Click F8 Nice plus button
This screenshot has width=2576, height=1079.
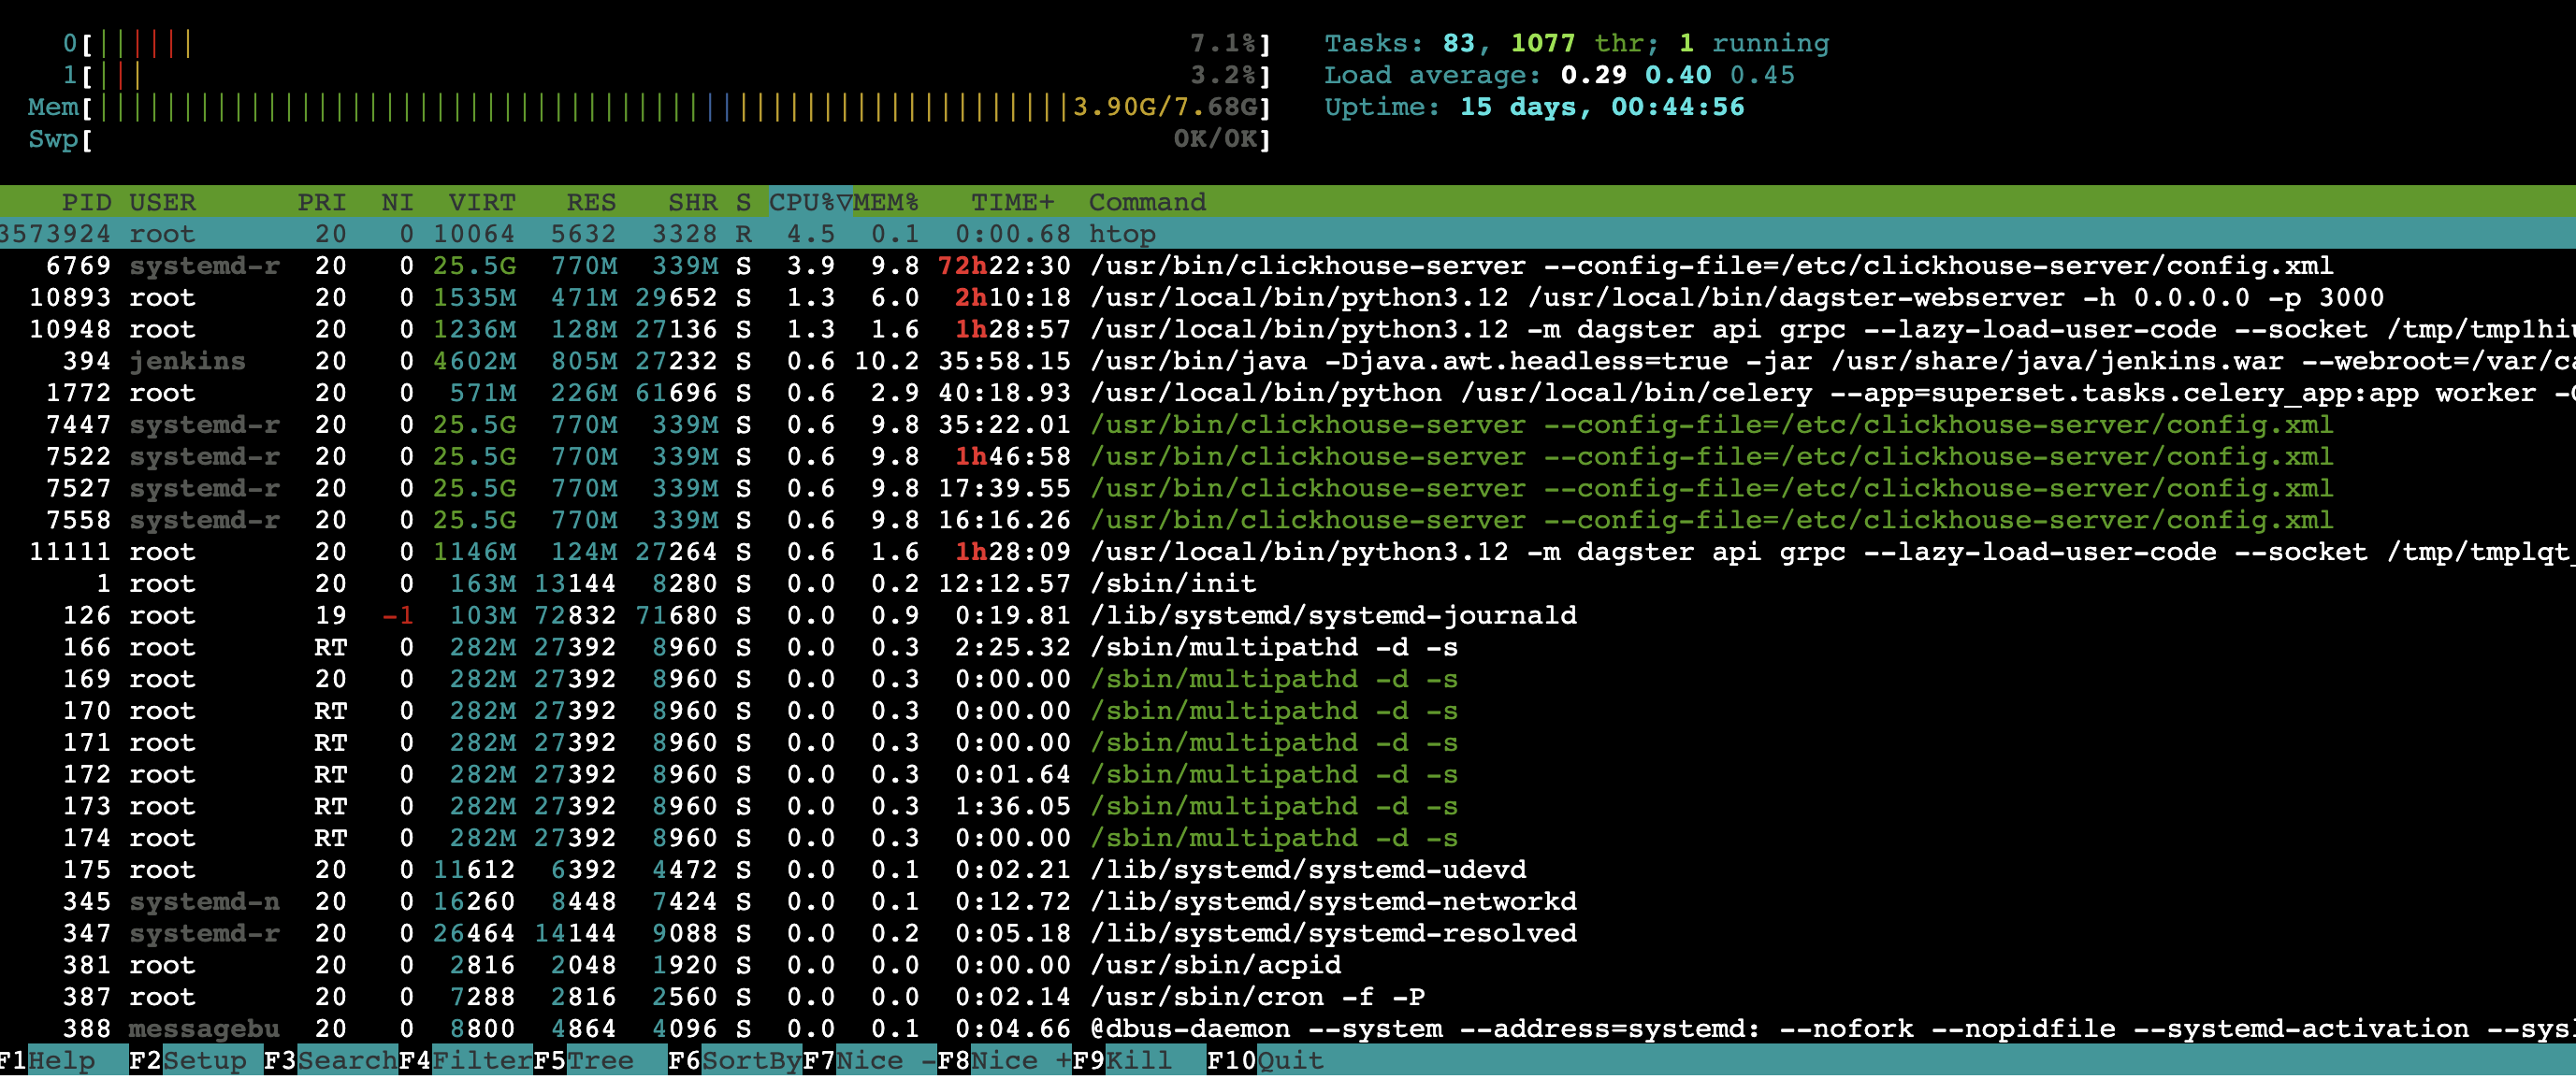pos(1020,1061)
